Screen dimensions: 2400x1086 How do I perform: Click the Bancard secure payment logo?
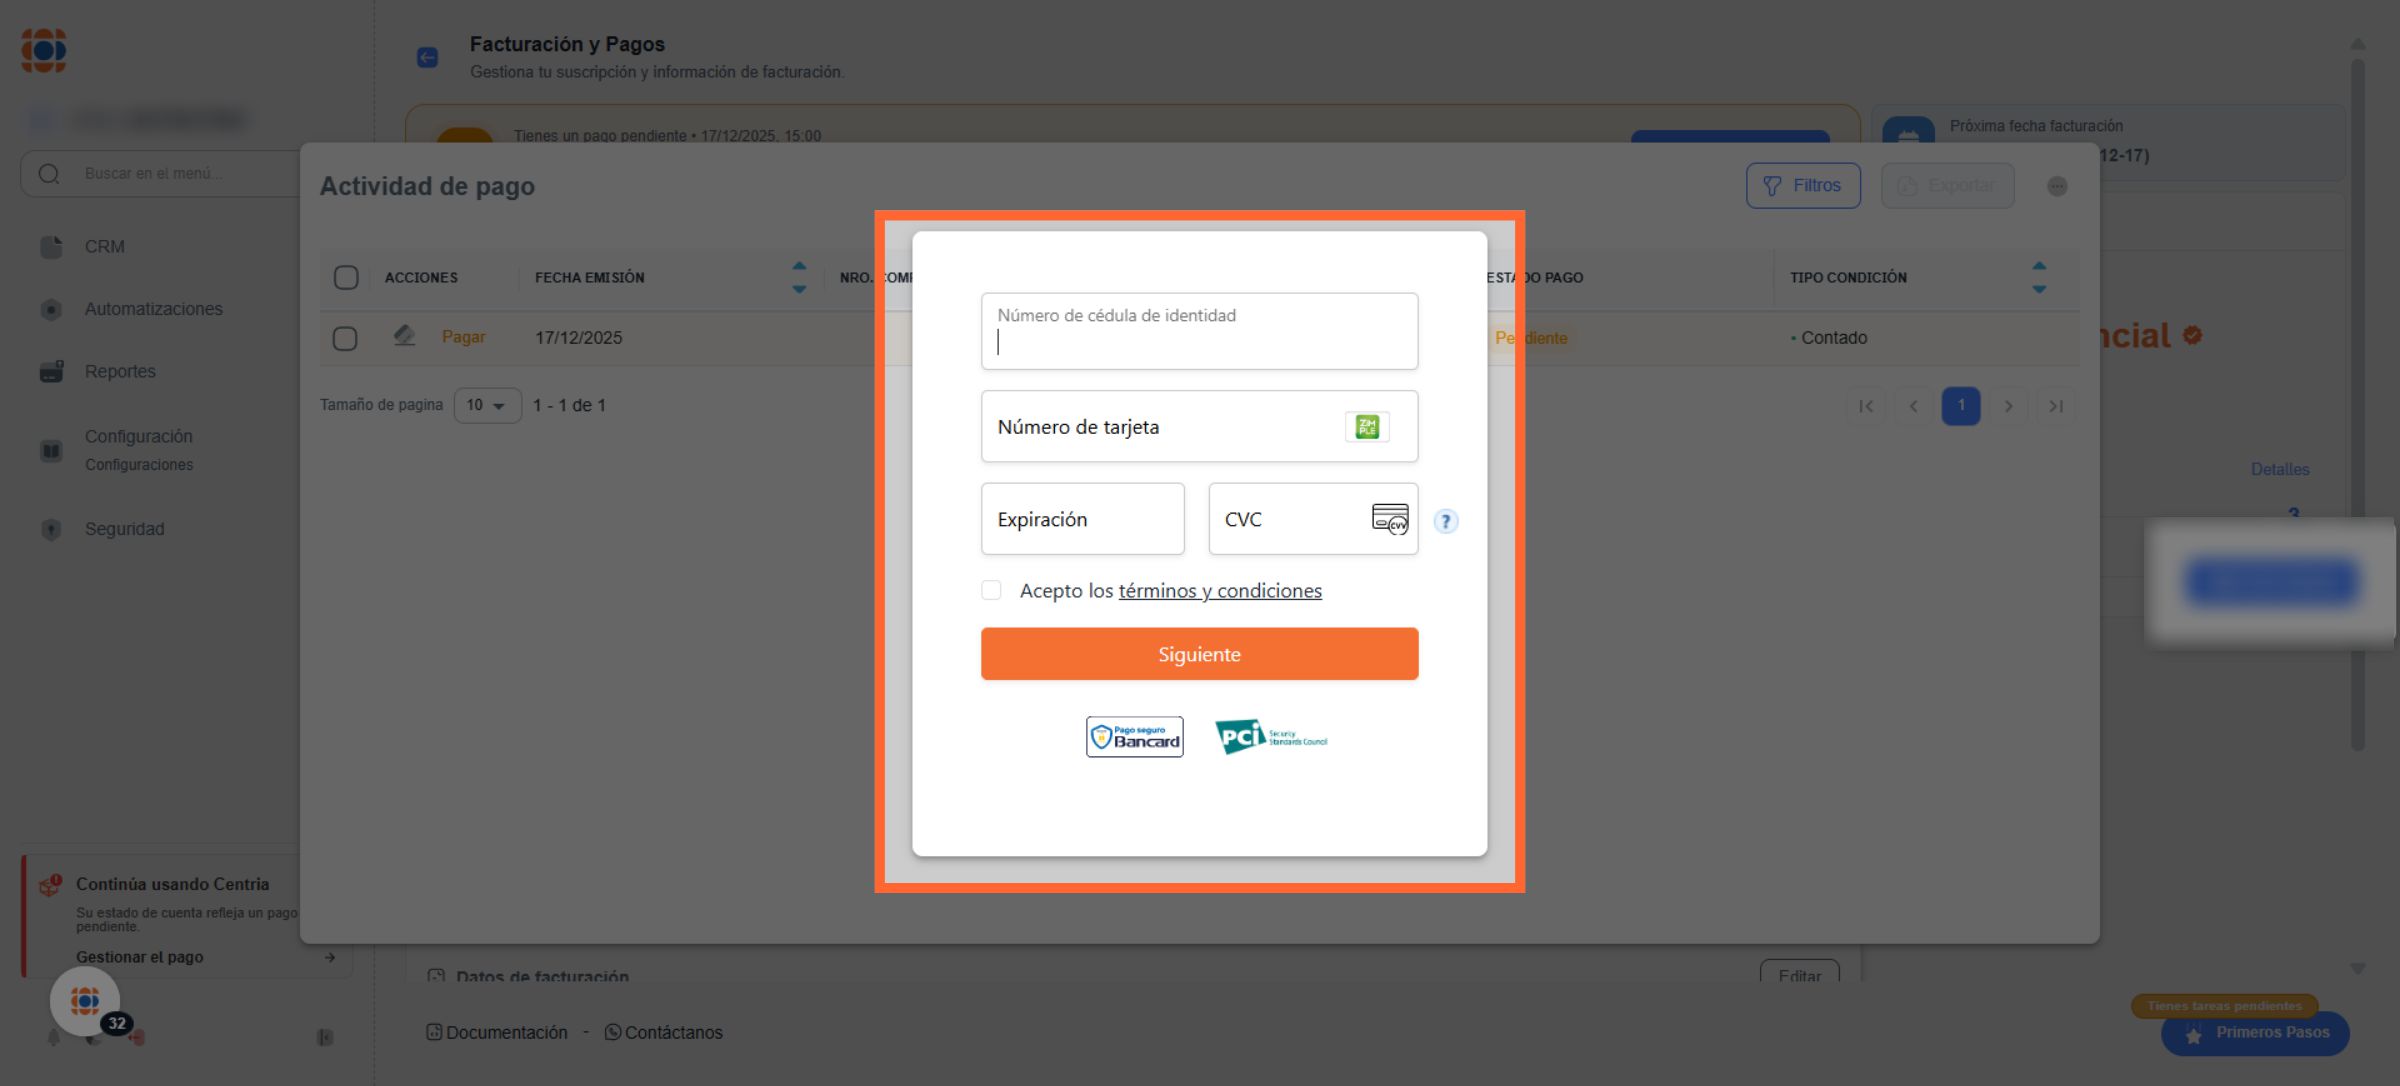[x=1134, y=737]
